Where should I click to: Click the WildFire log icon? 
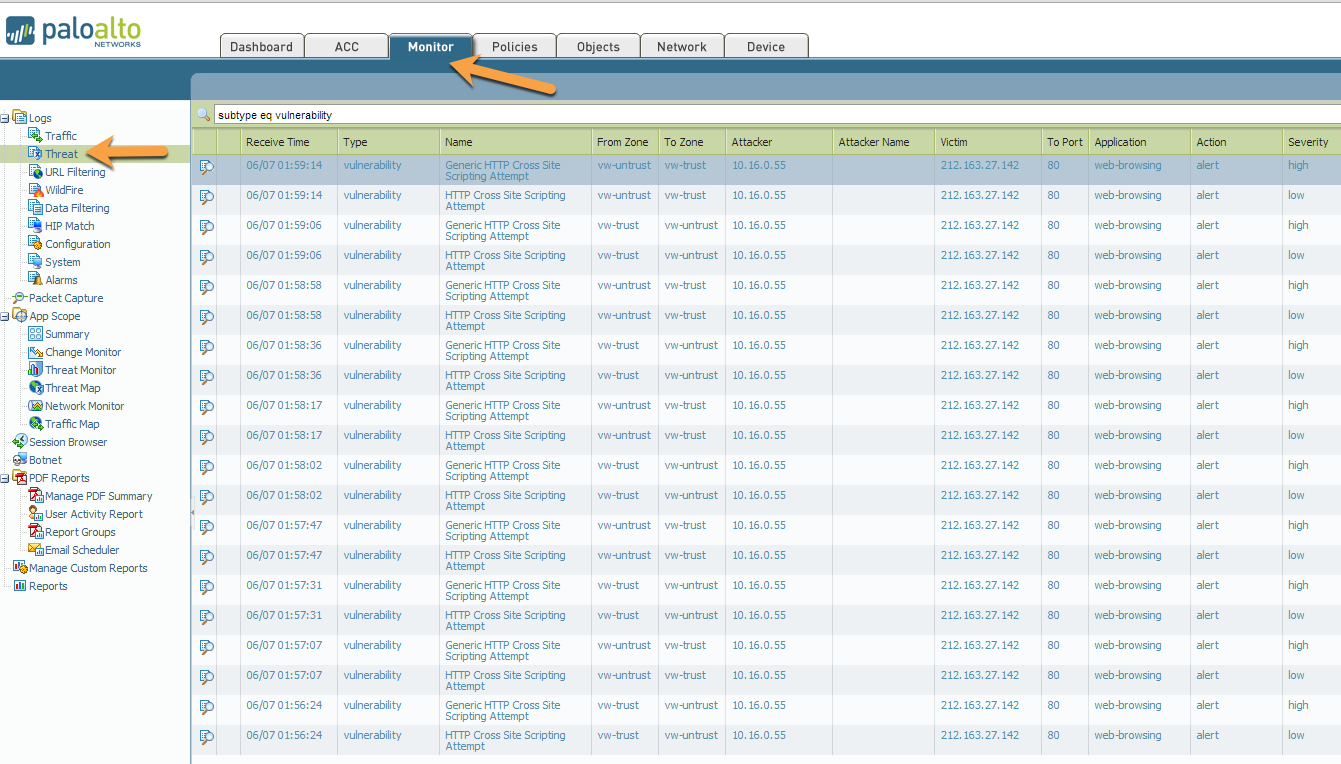click(x=36, y=190)
